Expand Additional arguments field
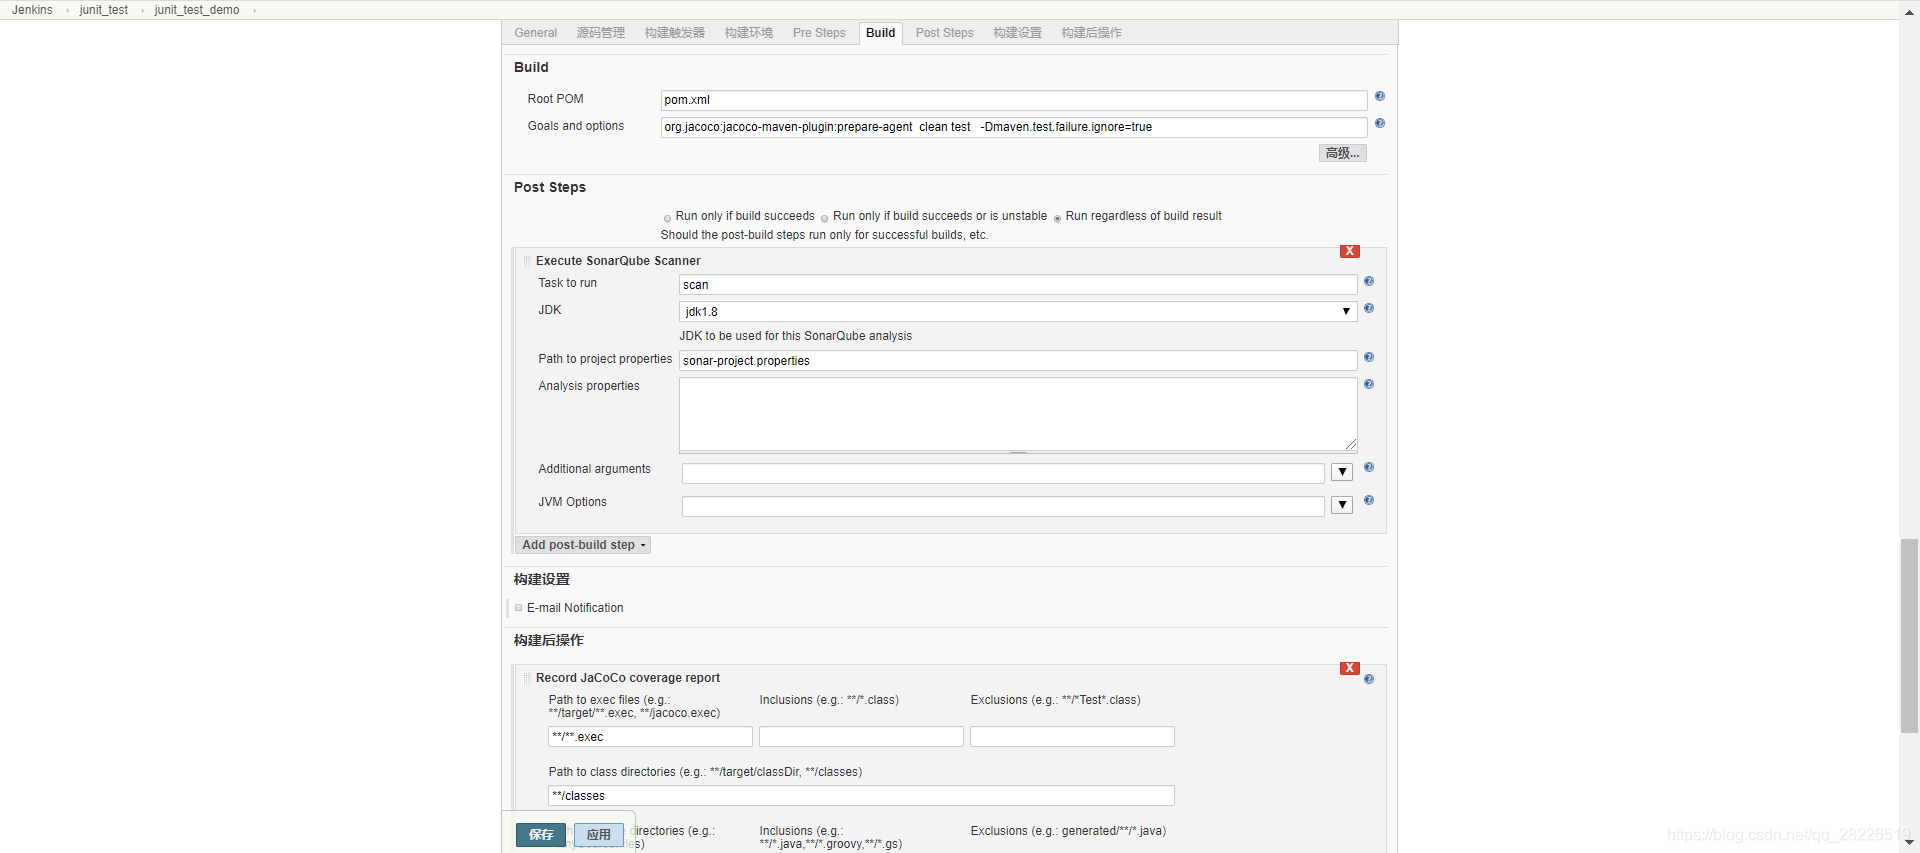This screenshot has width=1920, height=853. pyautogui.click(x=1342, y=472)
